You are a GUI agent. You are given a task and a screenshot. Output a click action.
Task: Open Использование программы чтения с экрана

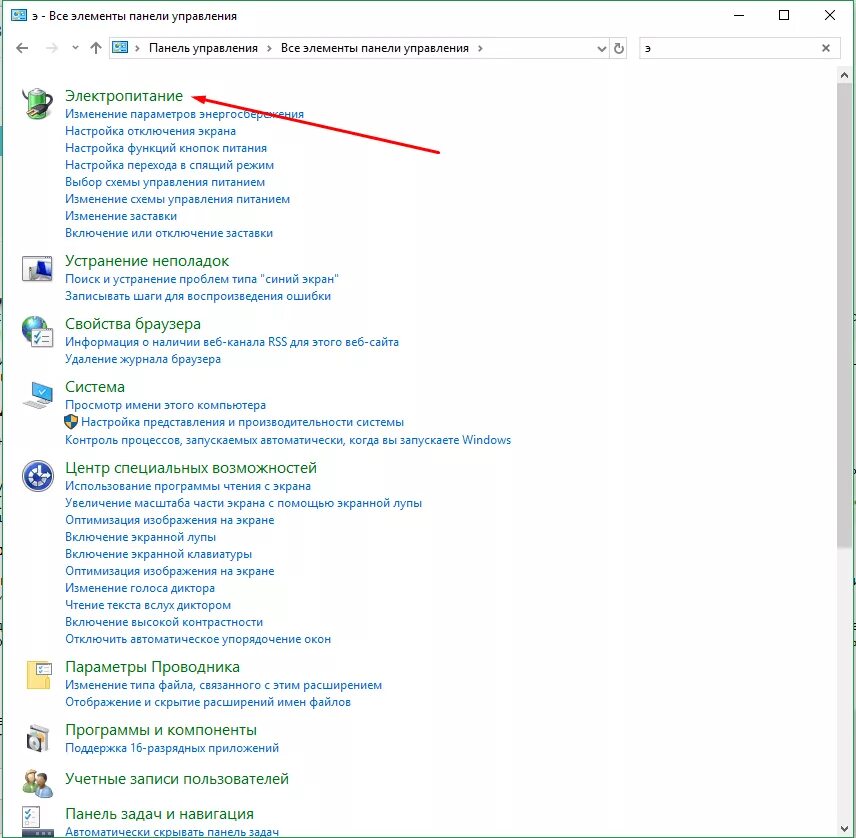[x=188, y=486]
